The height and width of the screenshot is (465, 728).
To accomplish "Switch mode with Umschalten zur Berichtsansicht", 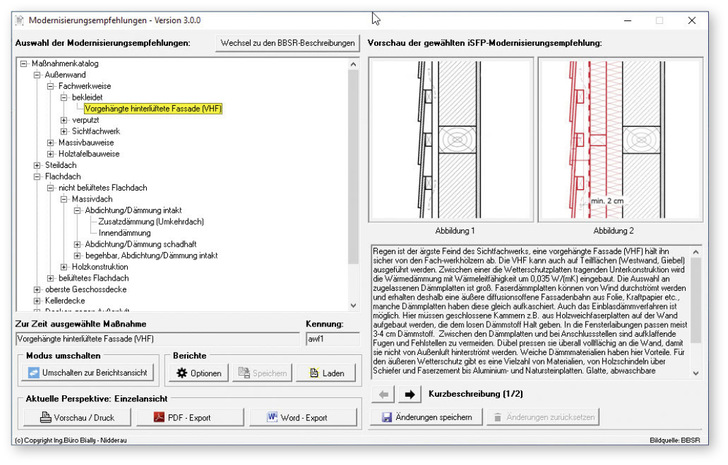I will [87, 373].
